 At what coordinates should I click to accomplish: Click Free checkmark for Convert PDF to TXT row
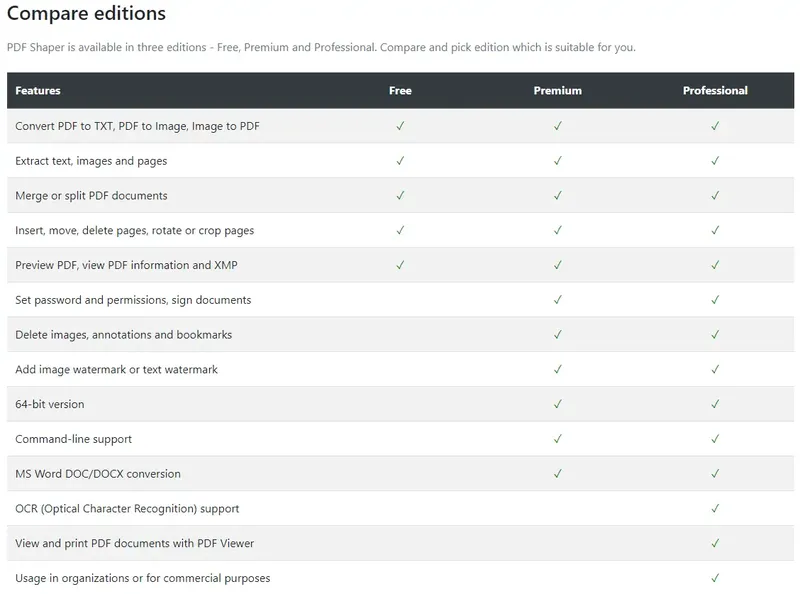point(400,126)
